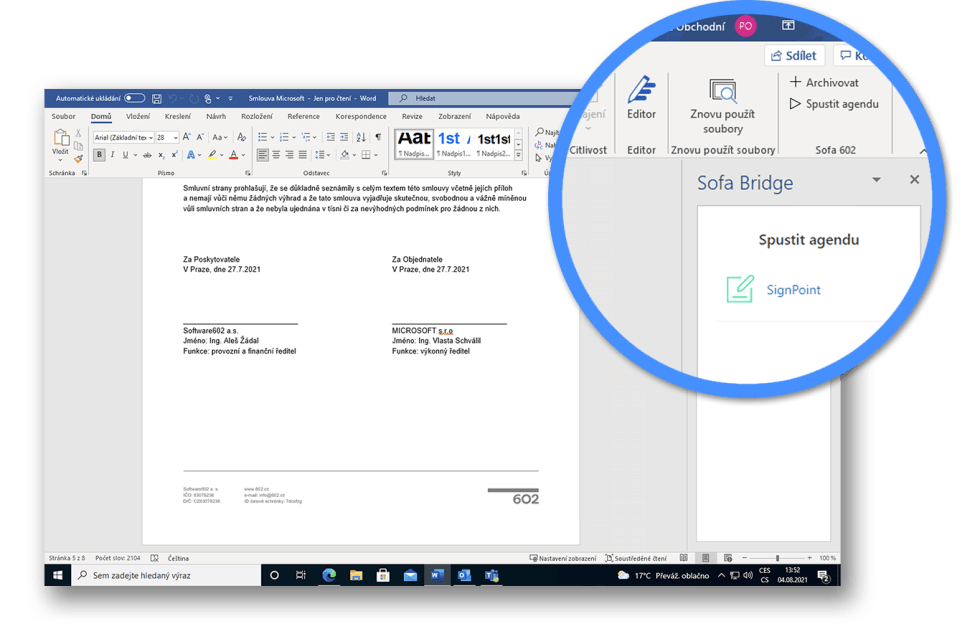
Task: Switch to the Kreslení tab
Action: (x=178, y=116)
